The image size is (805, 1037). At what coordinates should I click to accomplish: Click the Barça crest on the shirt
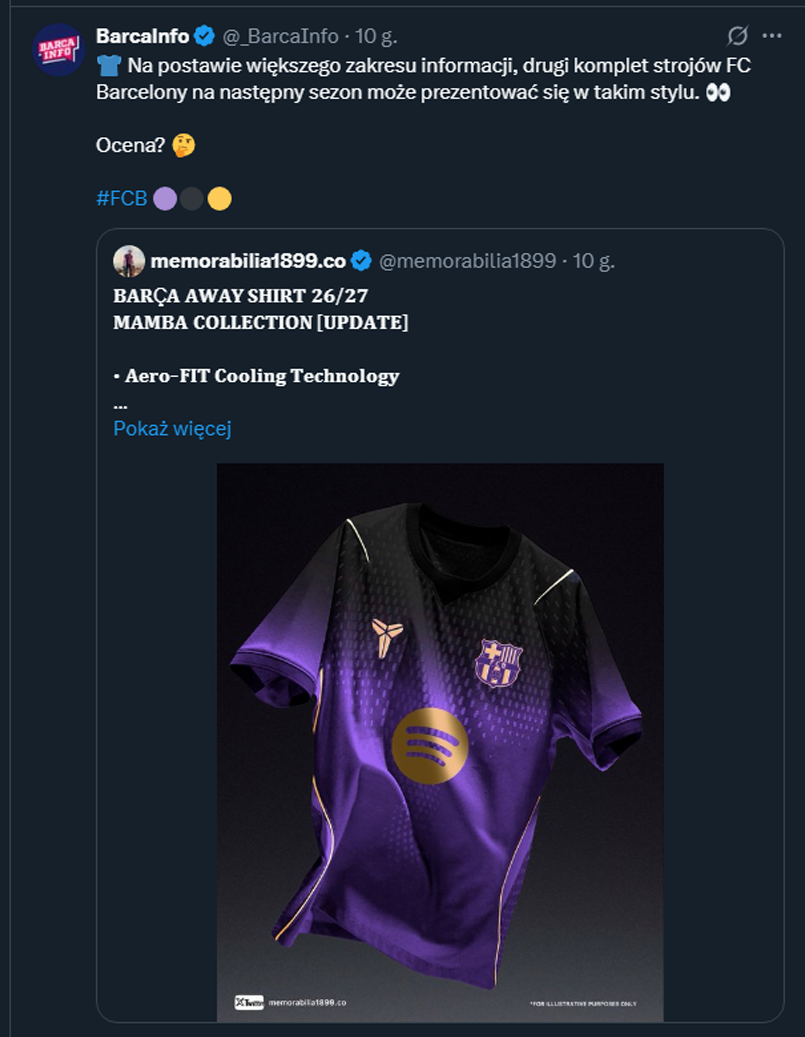[498, 662]
